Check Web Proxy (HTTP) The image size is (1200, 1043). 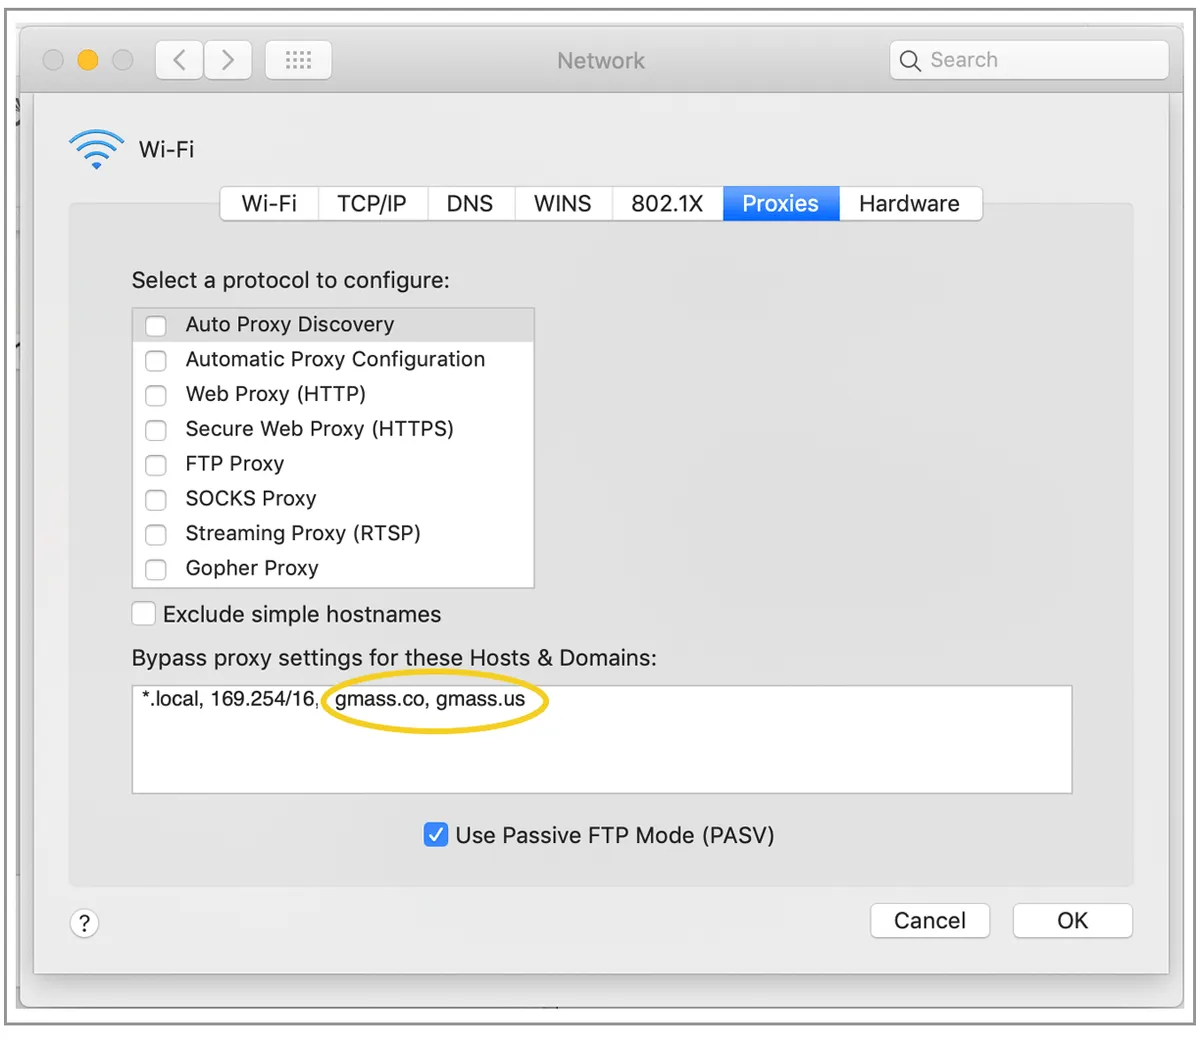(x=156, y=395)
